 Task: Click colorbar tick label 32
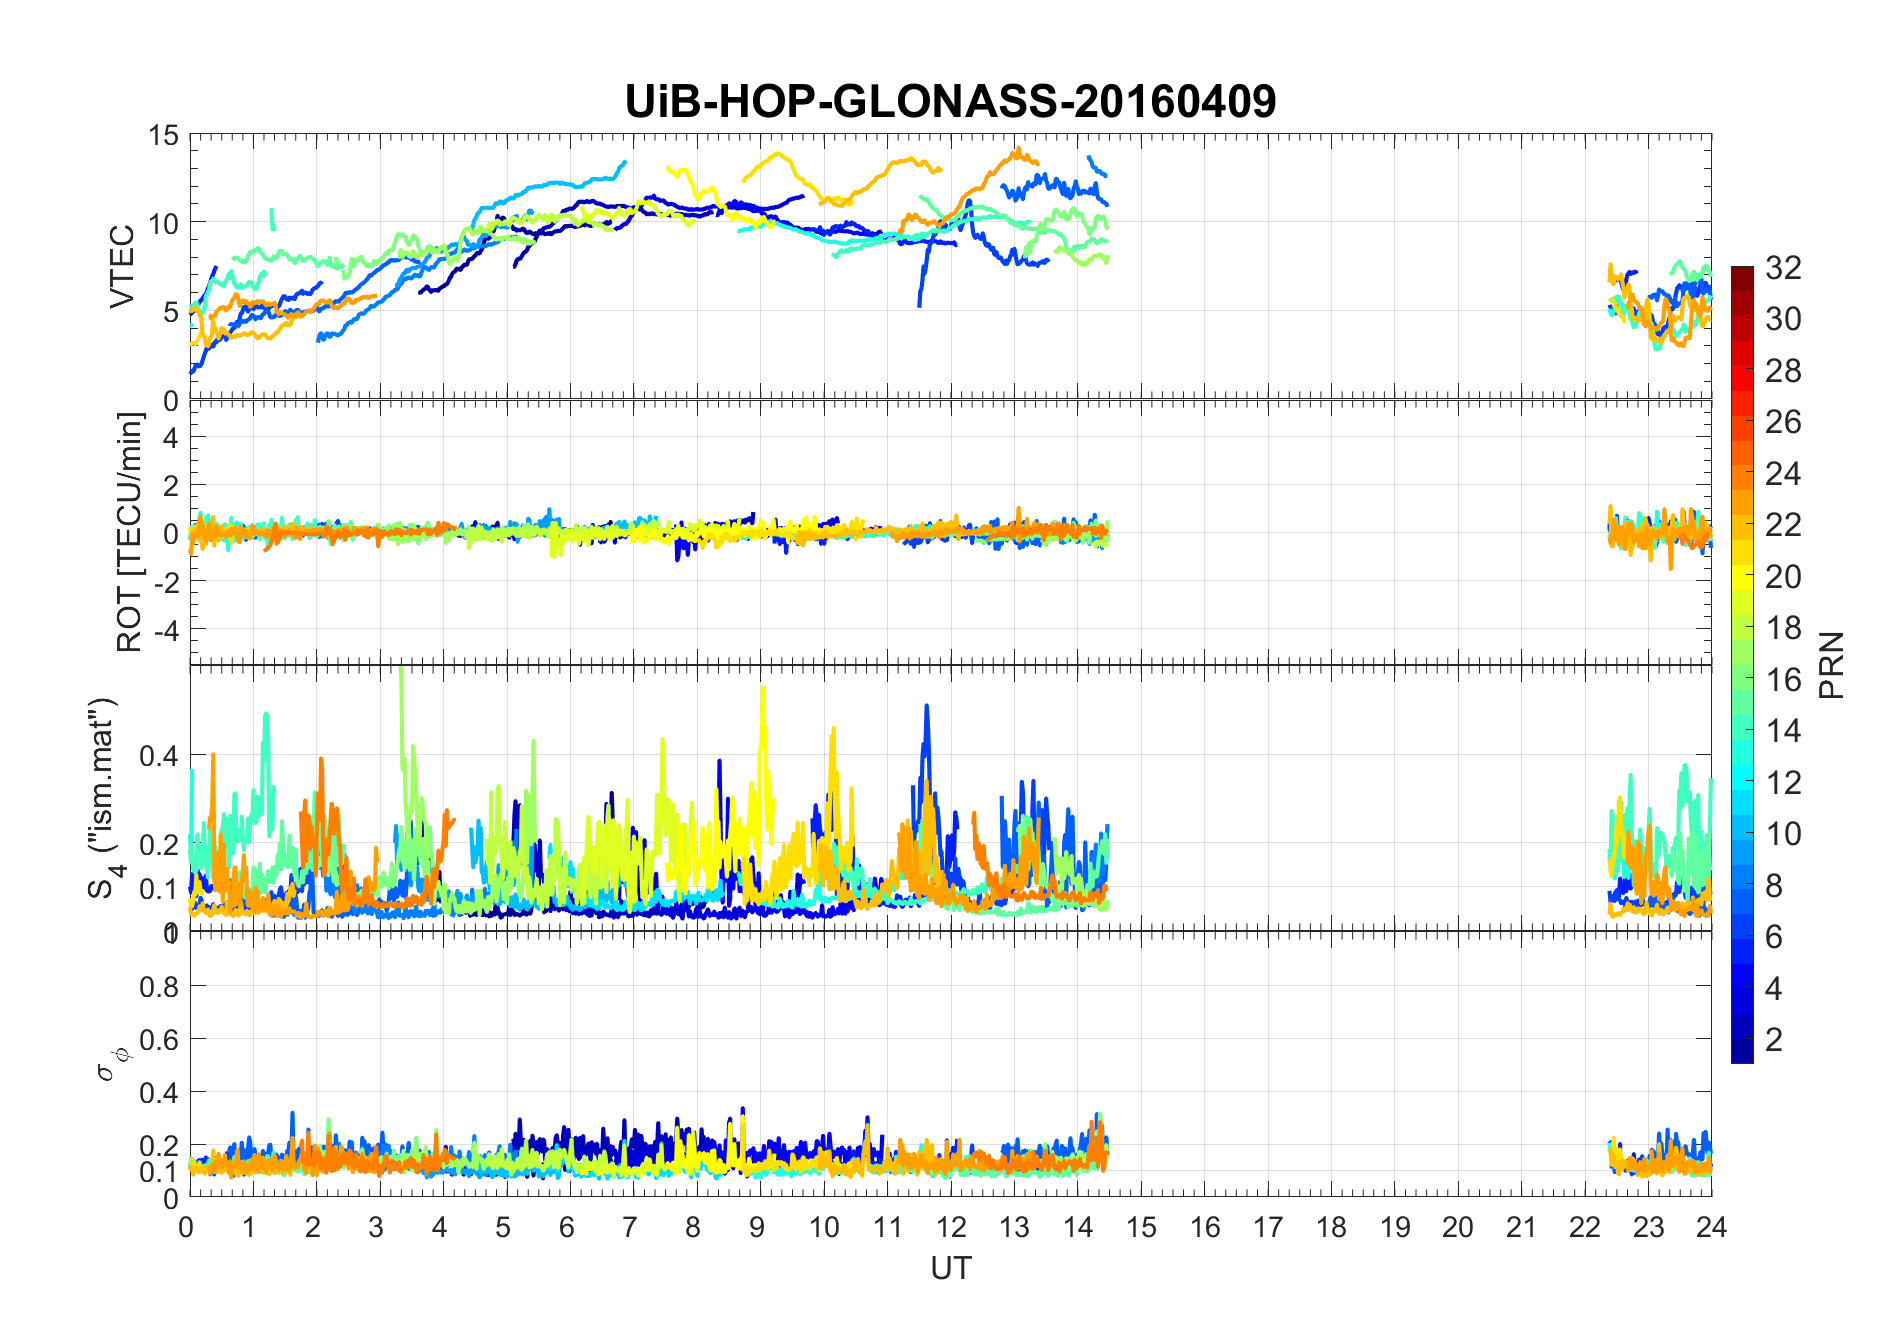pyautogui.click(x=1783, y=267)
